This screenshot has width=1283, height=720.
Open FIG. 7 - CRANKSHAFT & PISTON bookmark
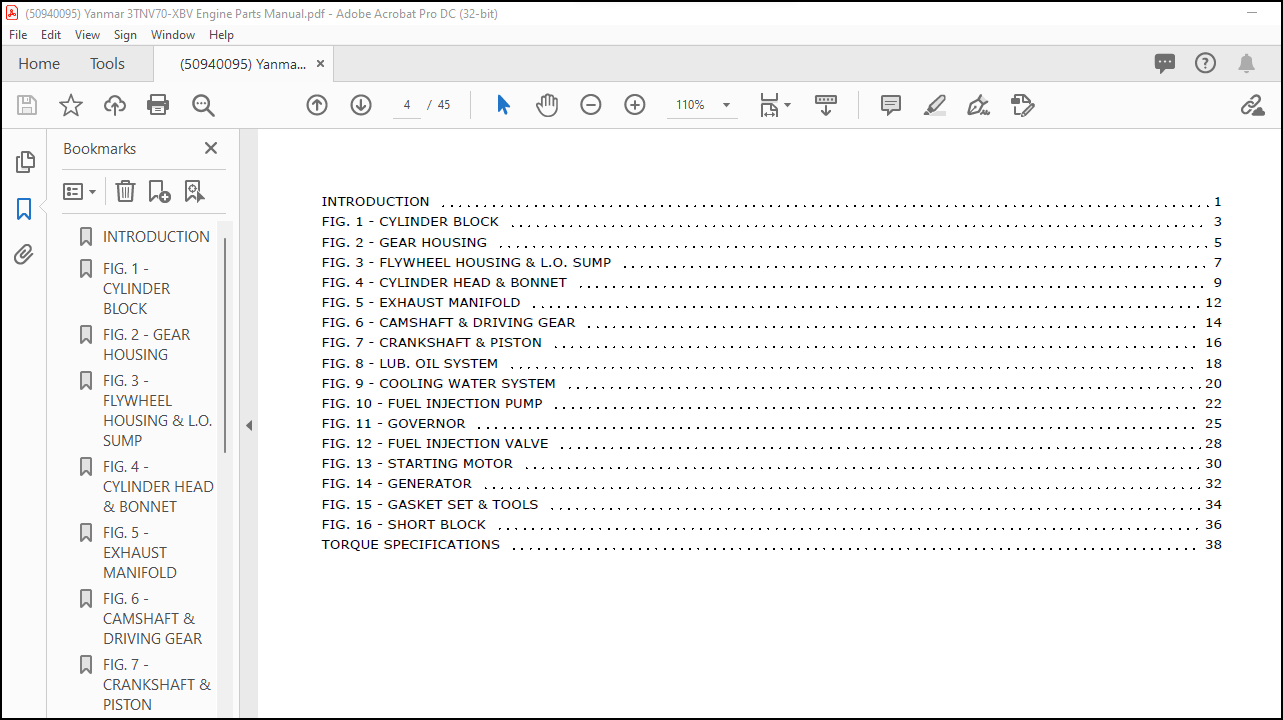click(x=157, y=685)
